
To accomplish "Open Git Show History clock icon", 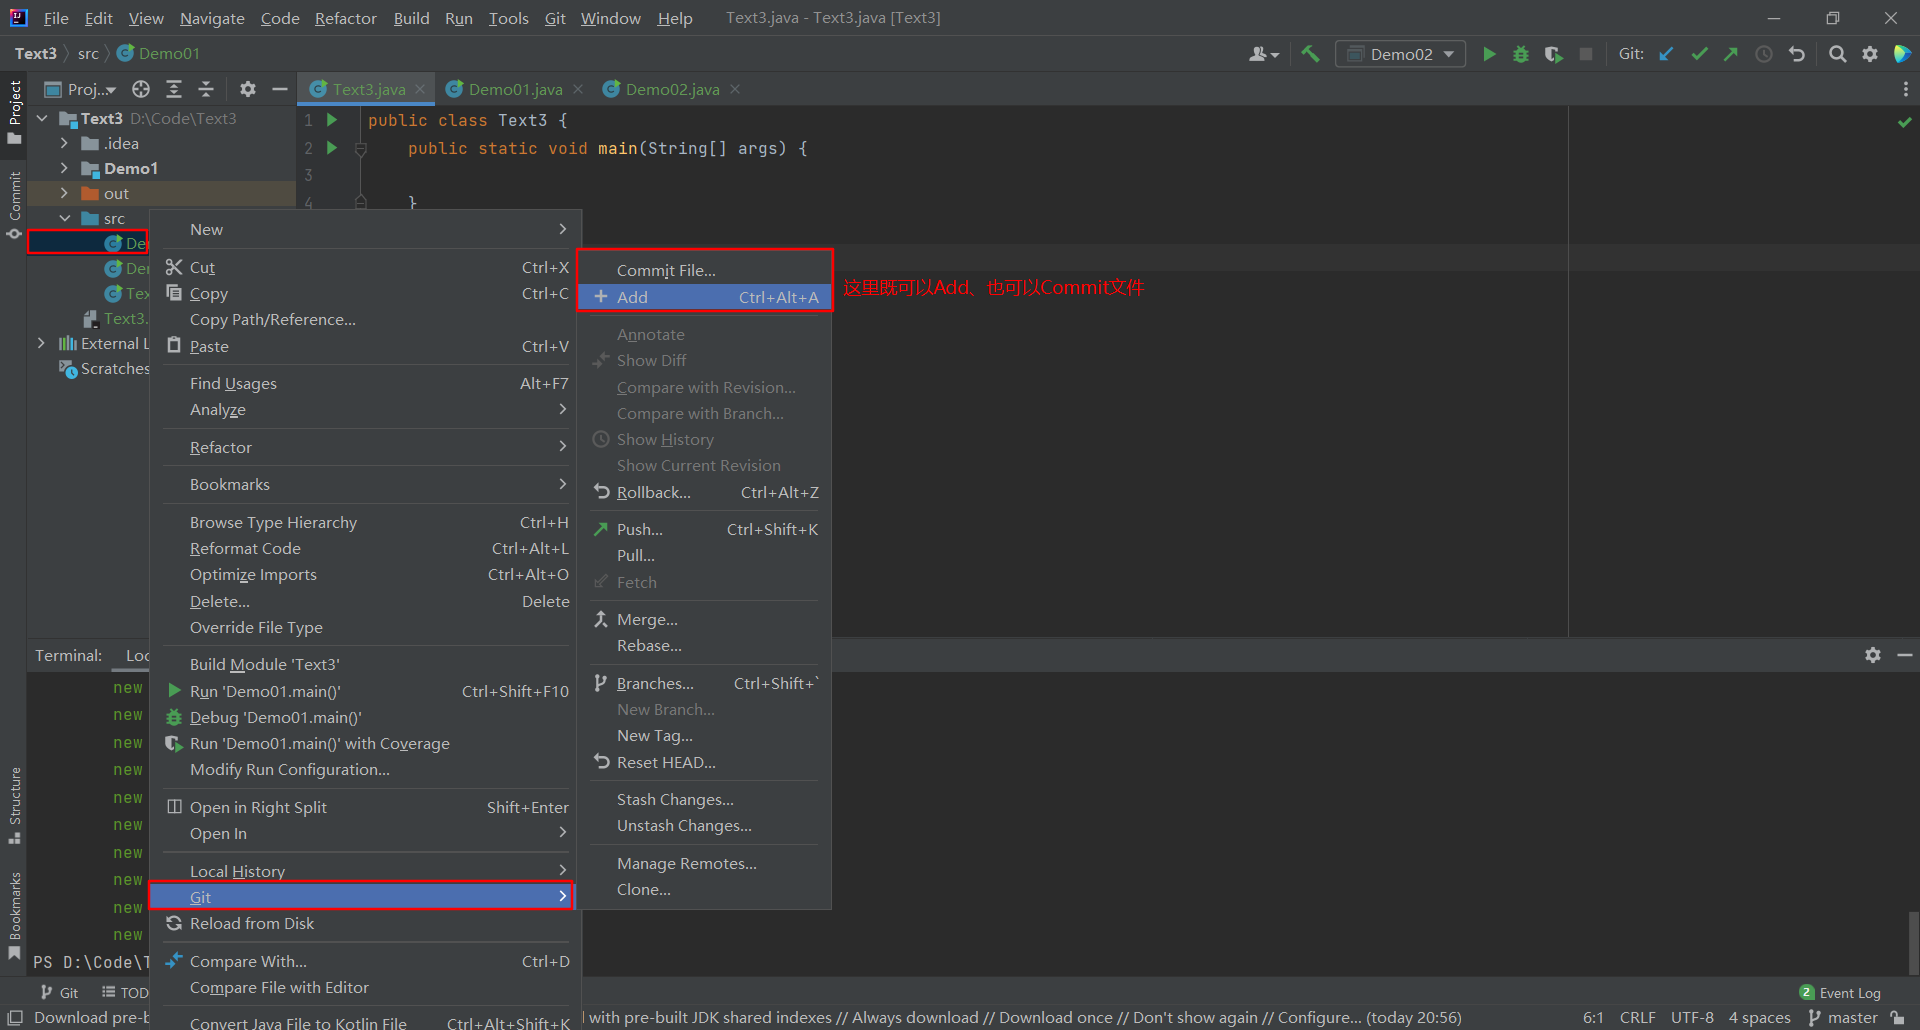I will pos(1764,54).
